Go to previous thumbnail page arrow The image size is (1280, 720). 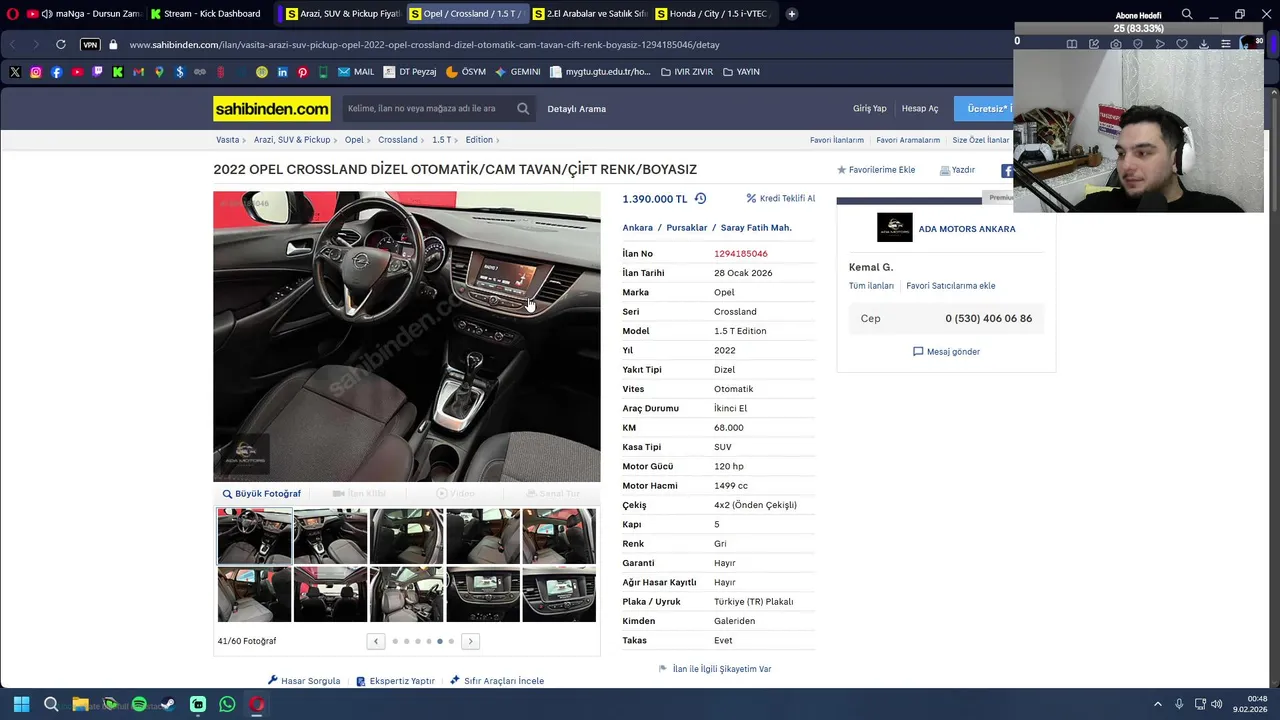[376, 641]
